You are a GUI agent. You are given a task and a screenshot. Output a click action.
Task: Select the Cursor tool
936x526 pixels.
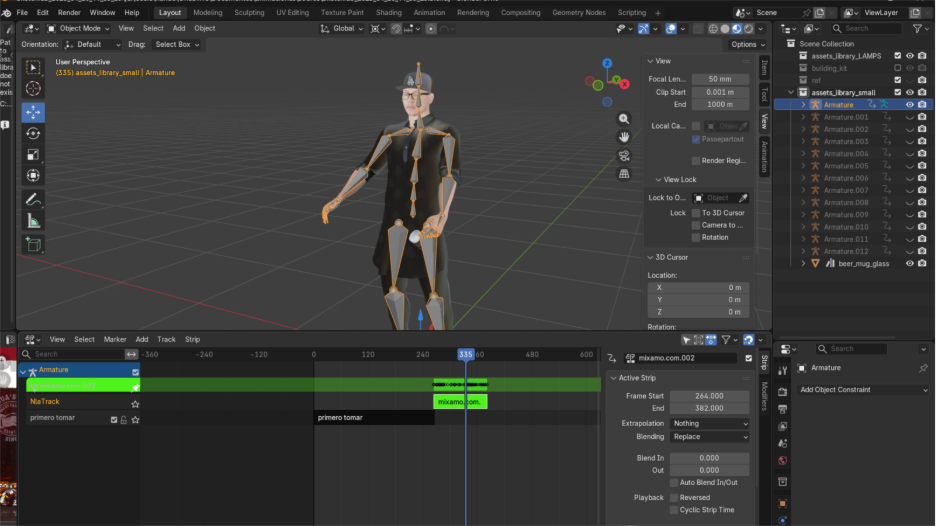coord(33,89)
